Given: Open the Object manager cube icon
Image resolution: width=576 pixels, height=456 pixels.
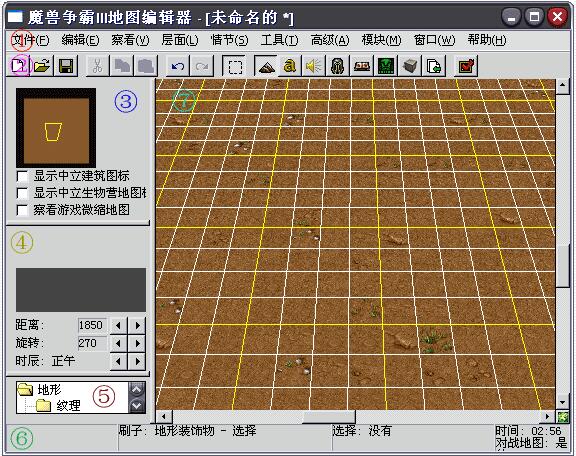Looking at the screenshot, I should point(410,66).
